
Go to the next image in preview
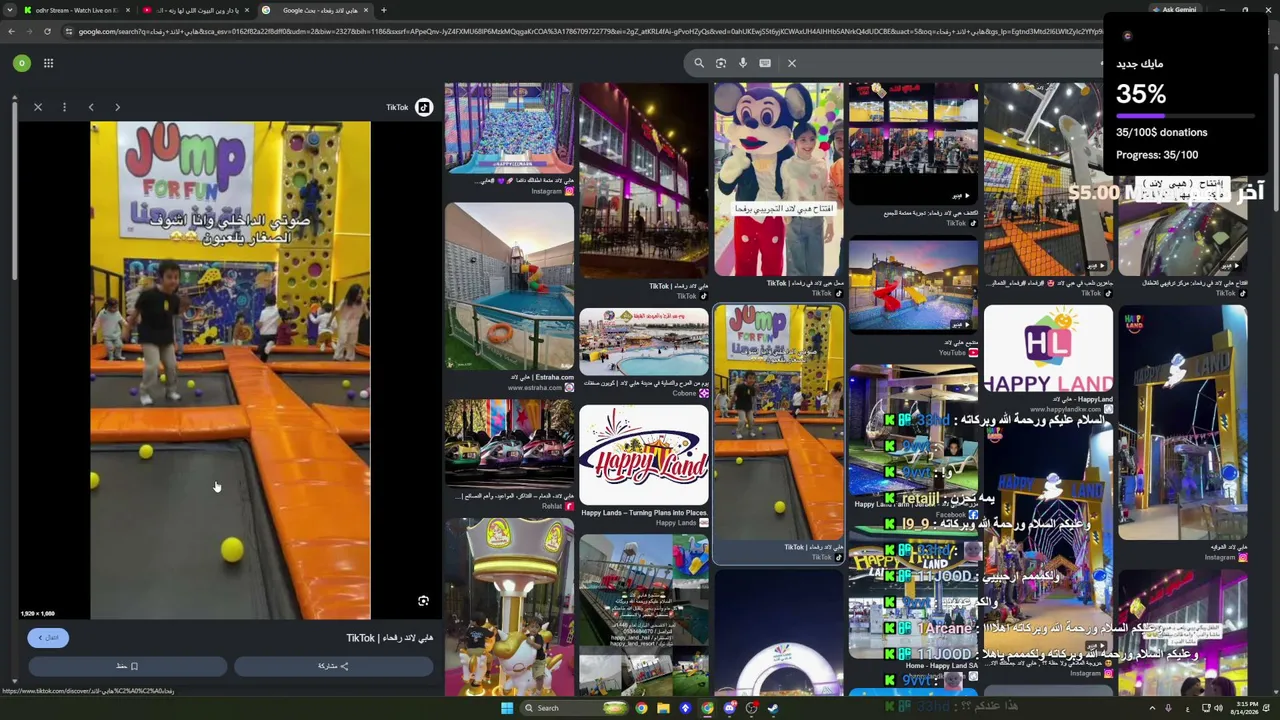117,107
